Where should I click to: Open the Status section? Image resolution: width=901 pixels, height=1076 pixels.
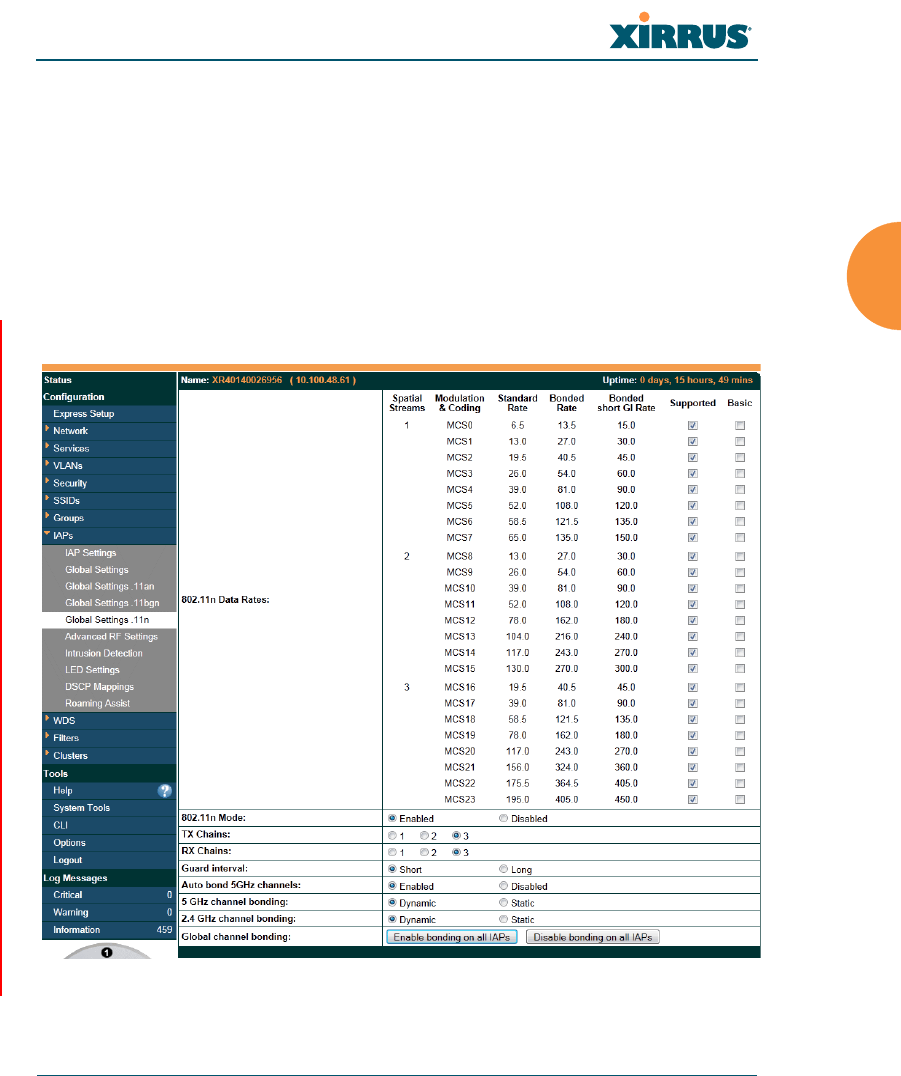tap(58, 379)
